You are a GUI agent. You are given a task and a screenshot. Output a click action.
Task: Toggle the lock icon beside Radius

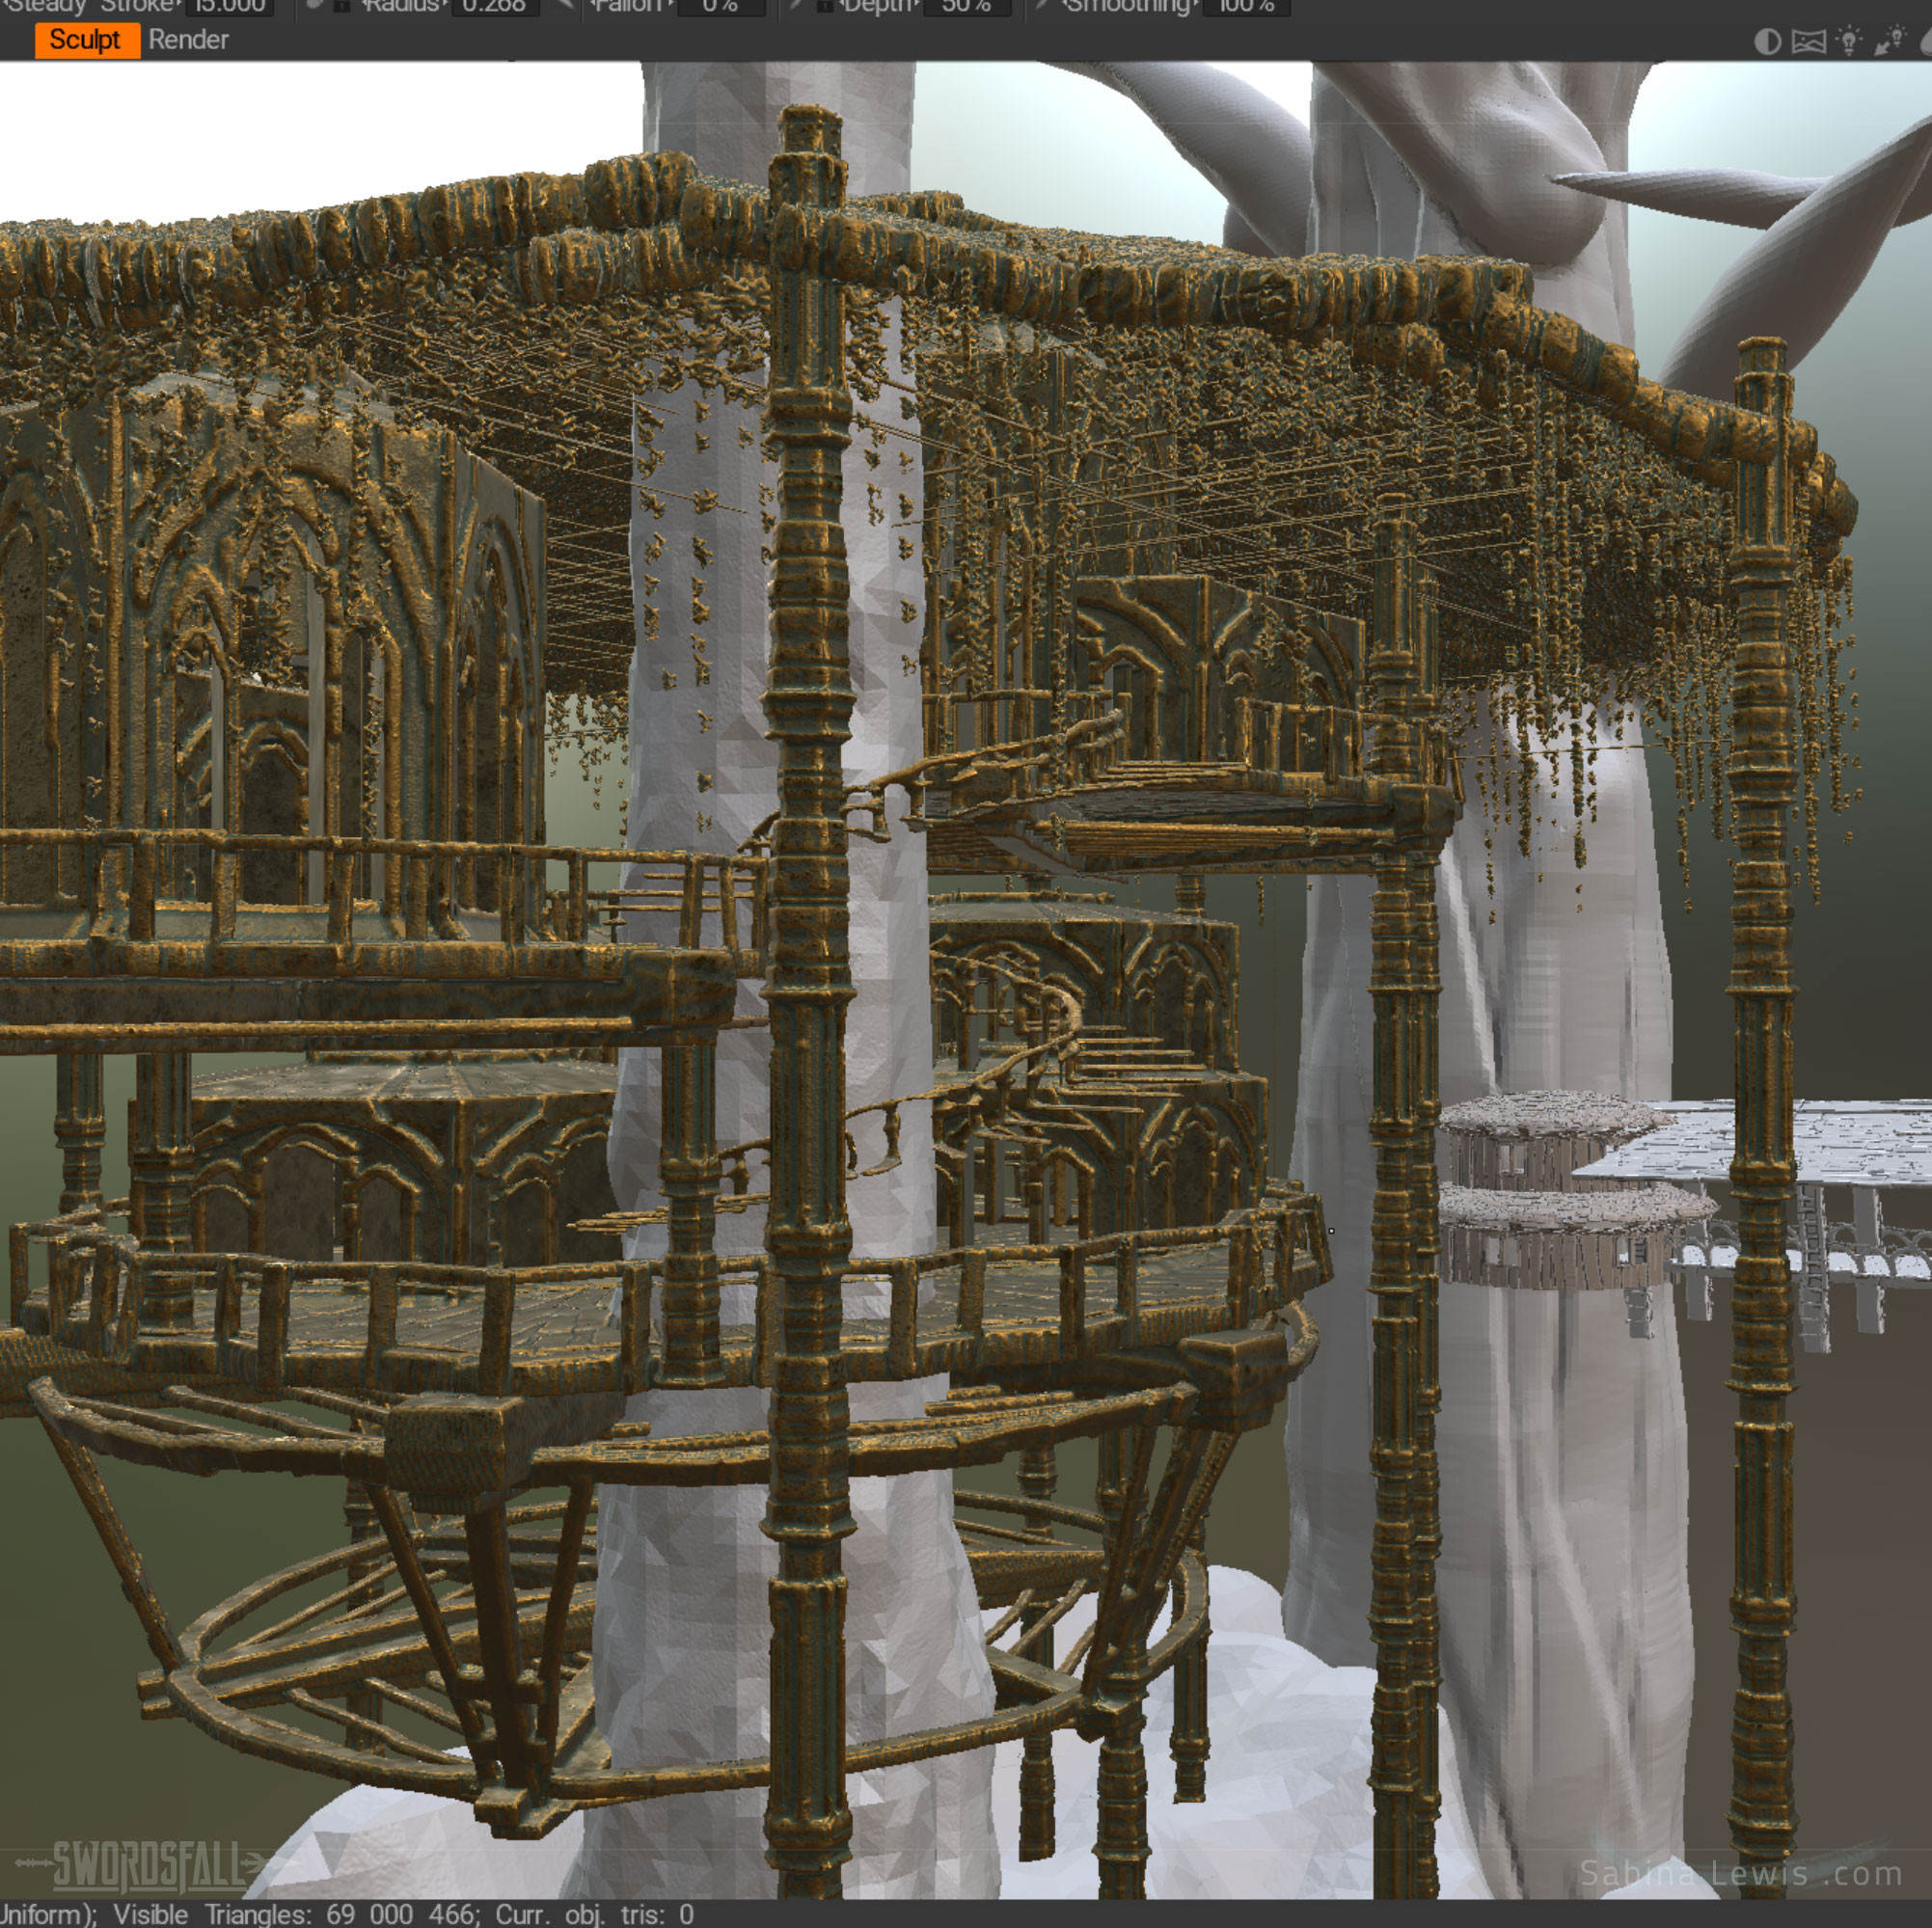tap(342, 5)
